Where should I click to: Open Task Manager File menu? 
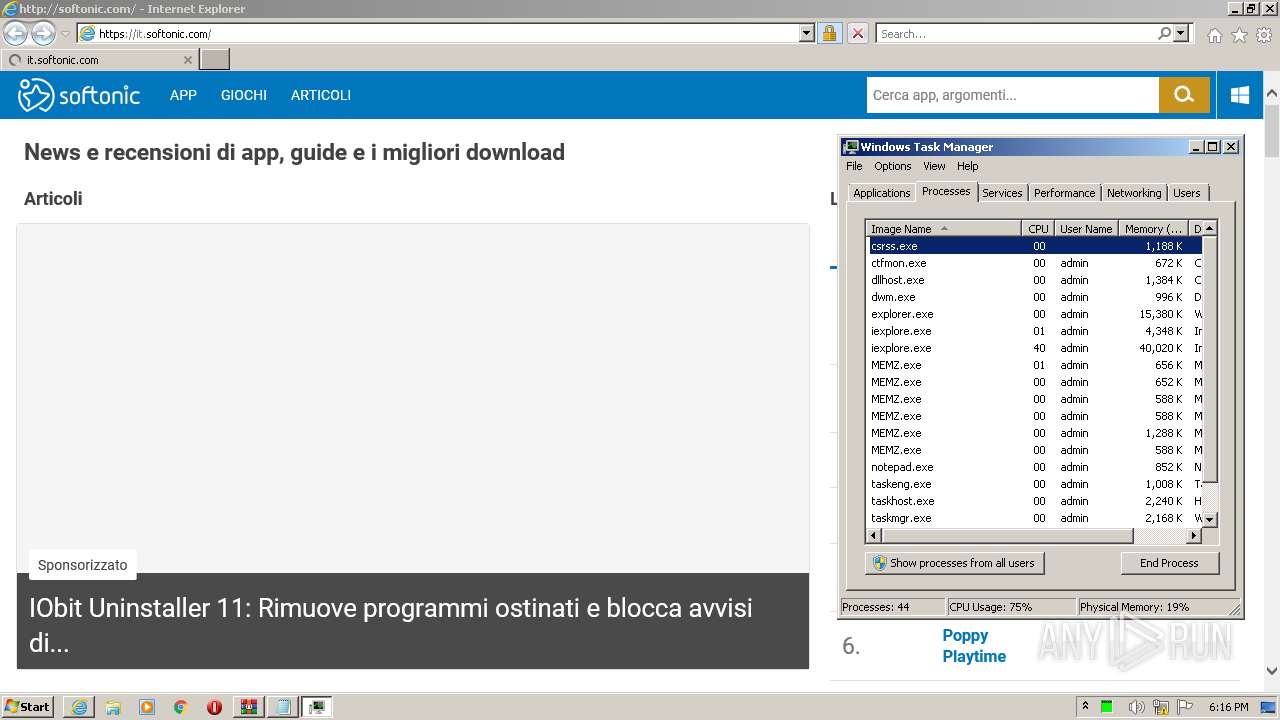point(854,166)
